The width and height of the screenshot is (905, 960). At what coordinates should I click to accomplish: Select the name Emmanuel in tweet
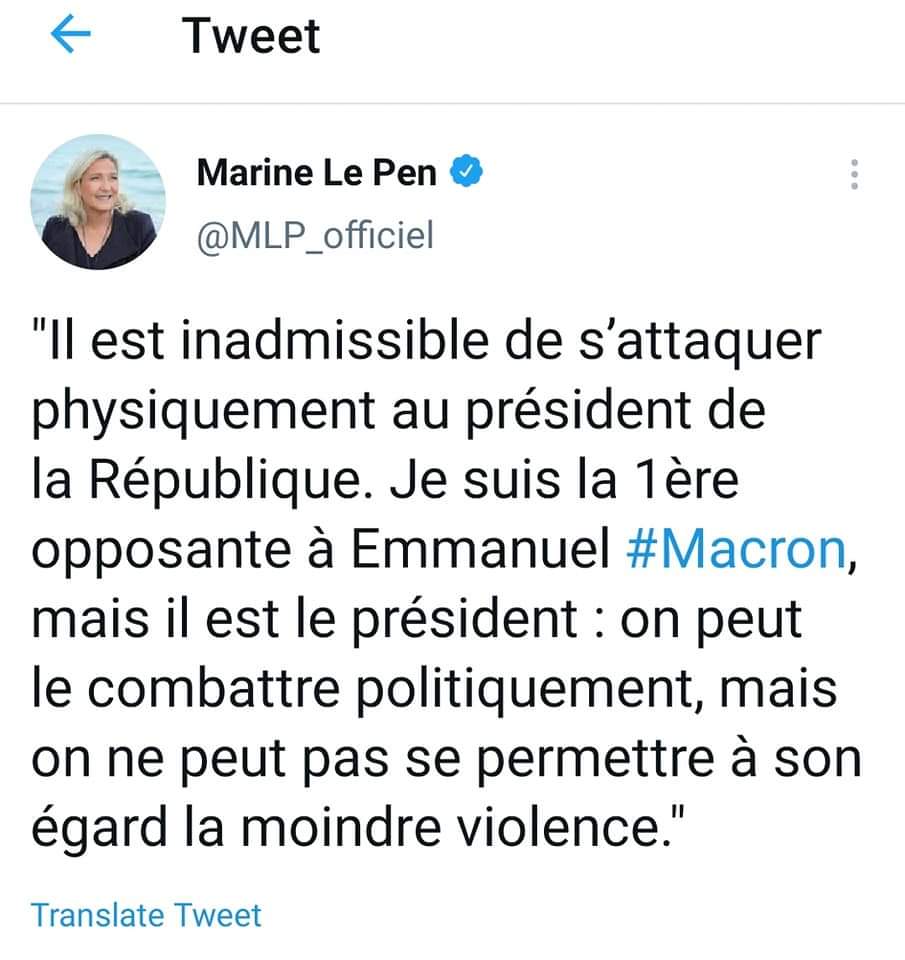pos(481,549)
